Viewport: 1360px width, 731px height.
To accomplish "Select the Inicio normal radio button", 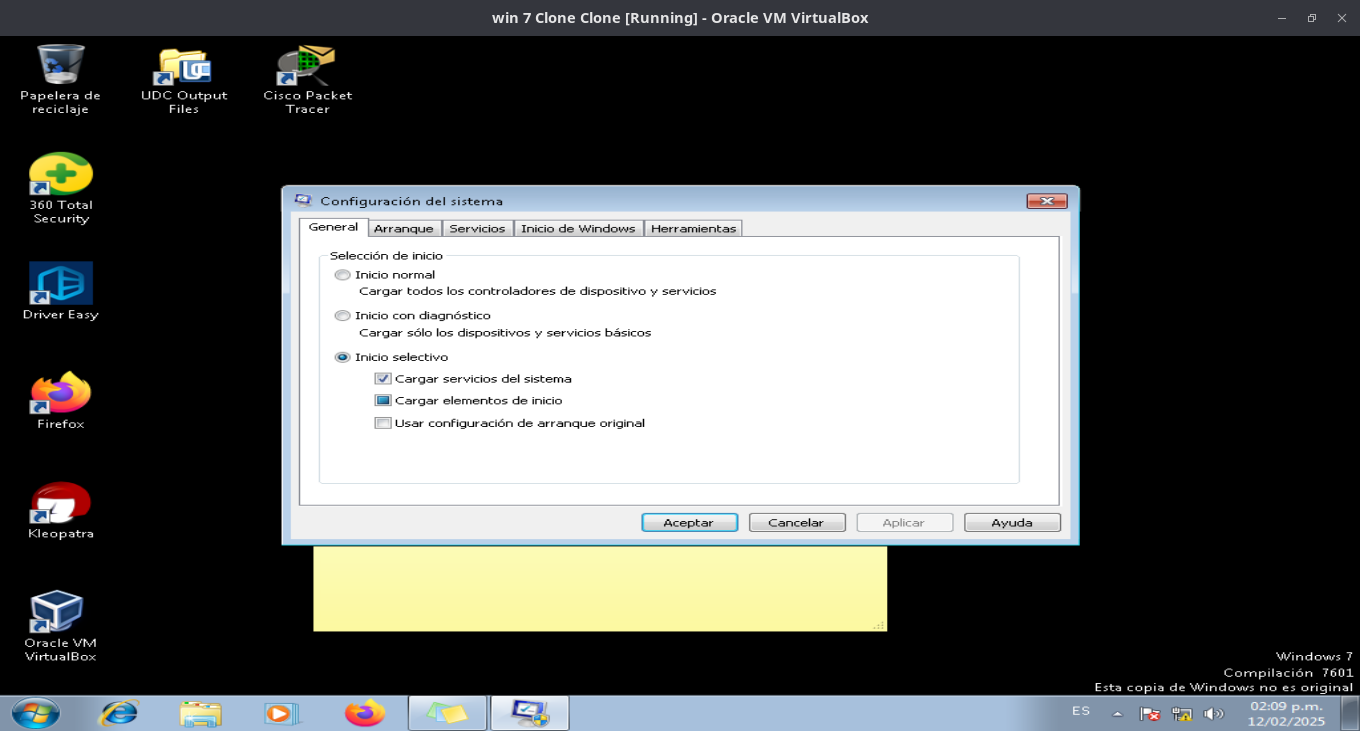I will tap(343, 275).
